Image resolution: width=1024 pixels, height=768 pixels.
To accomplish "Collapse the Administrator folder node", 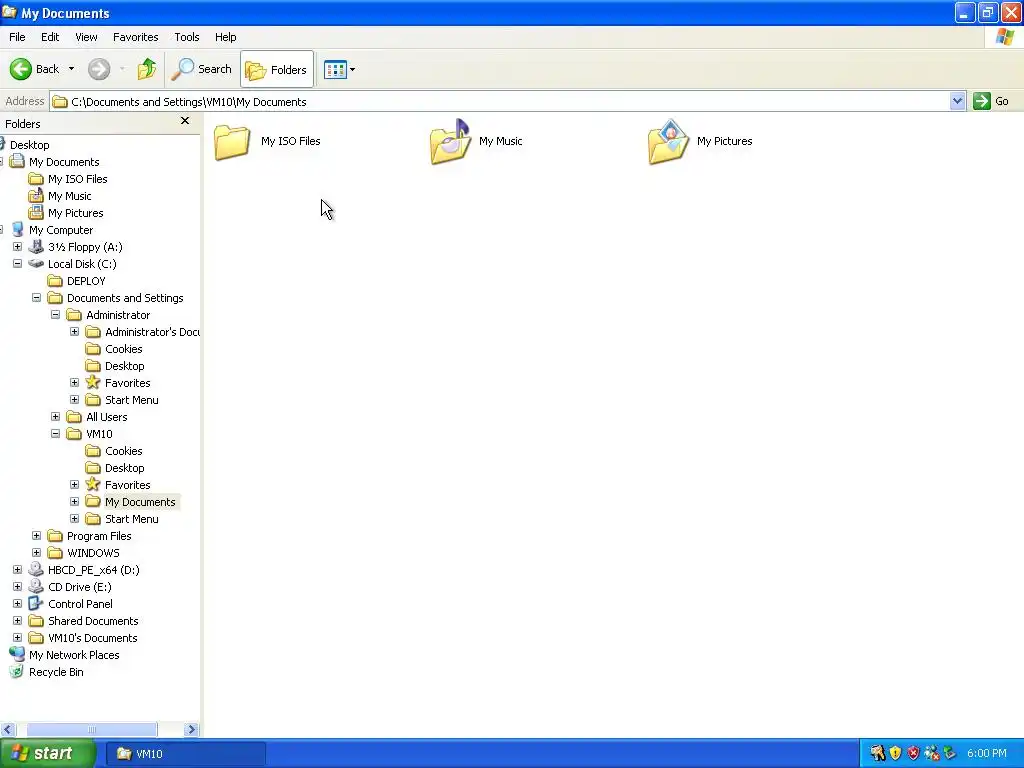I will tap(56, 315).
